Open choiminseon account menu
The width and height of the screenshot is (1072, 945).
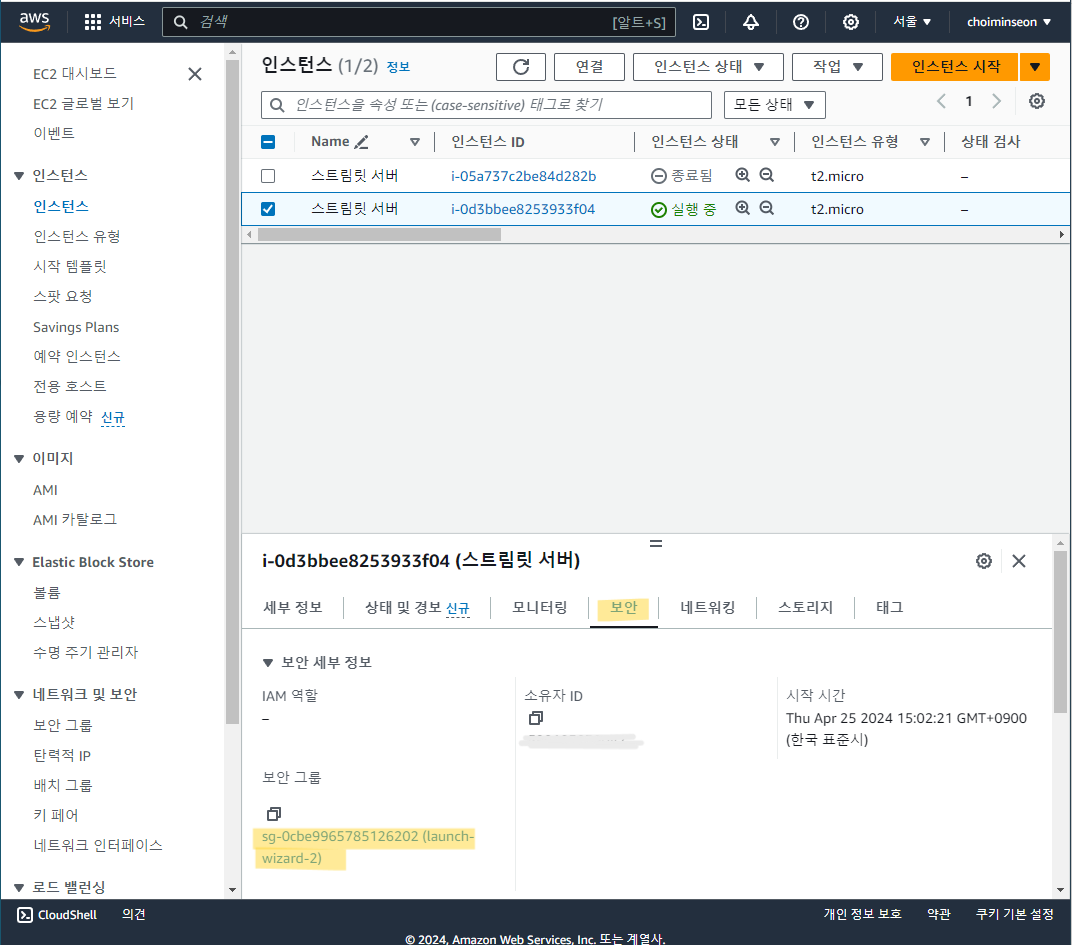coord(1008,22)
